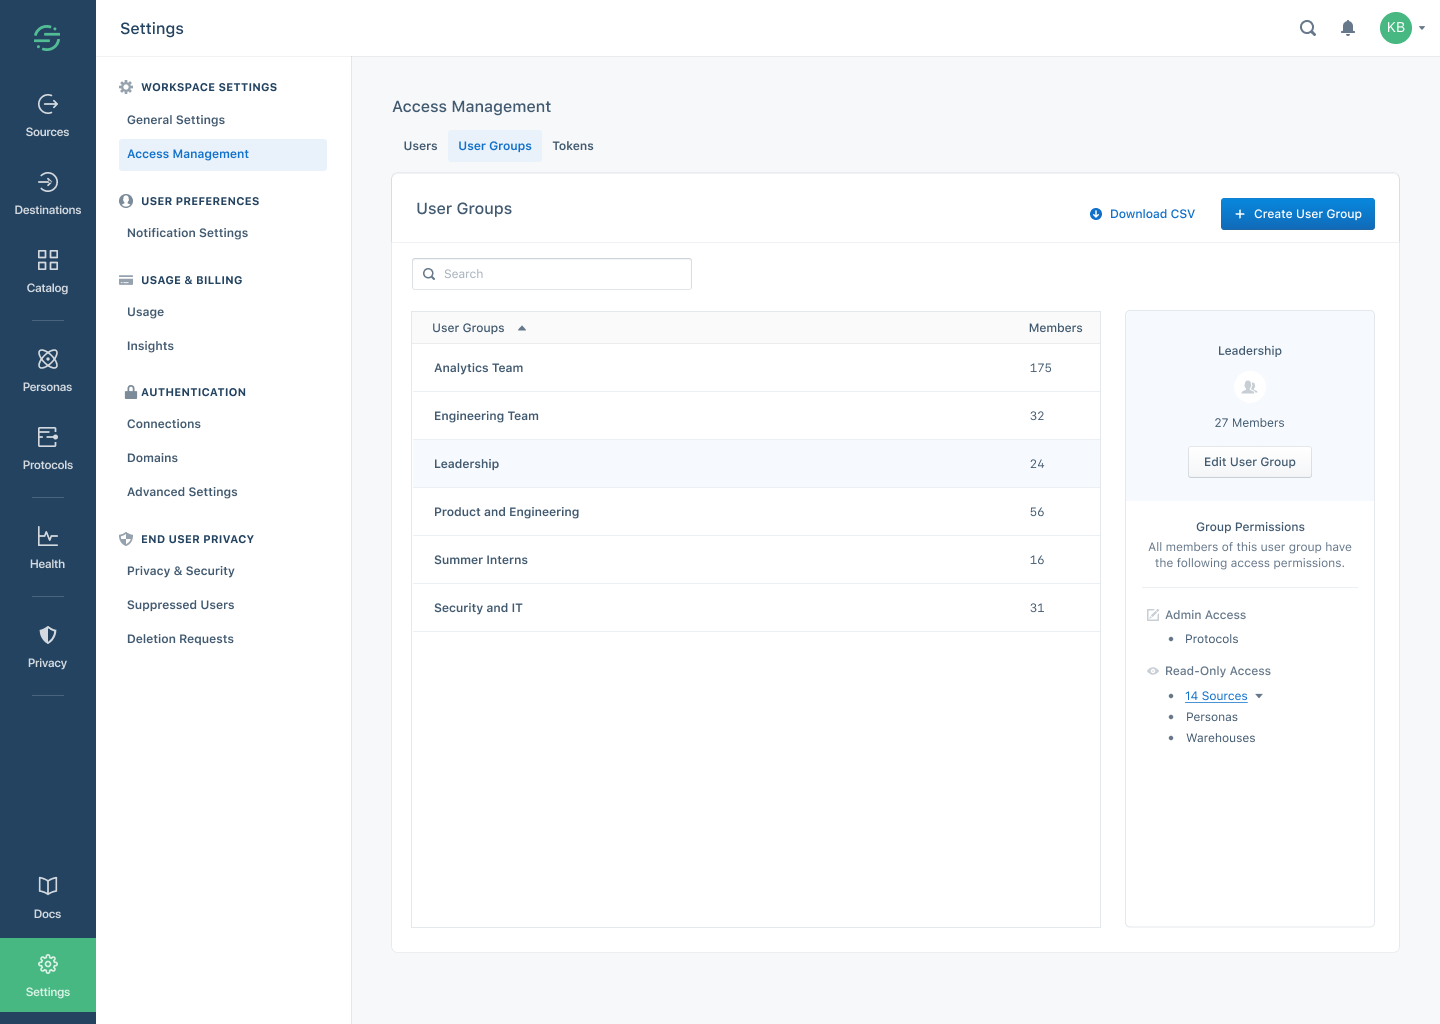Screen dimensions: 1440x1024
Task: Open the Users tab in Access Management
Action: [x=420, y=145]
